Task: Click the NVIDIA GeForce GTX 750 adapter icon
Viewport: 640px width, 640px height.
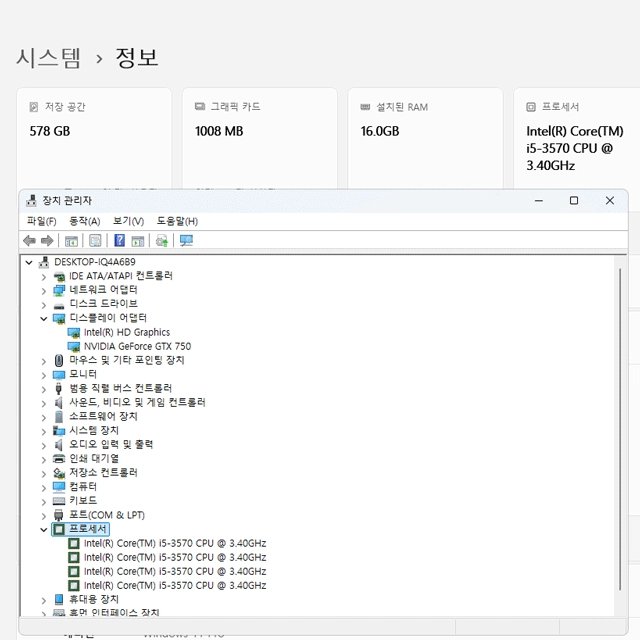Action: click(73, 347)
